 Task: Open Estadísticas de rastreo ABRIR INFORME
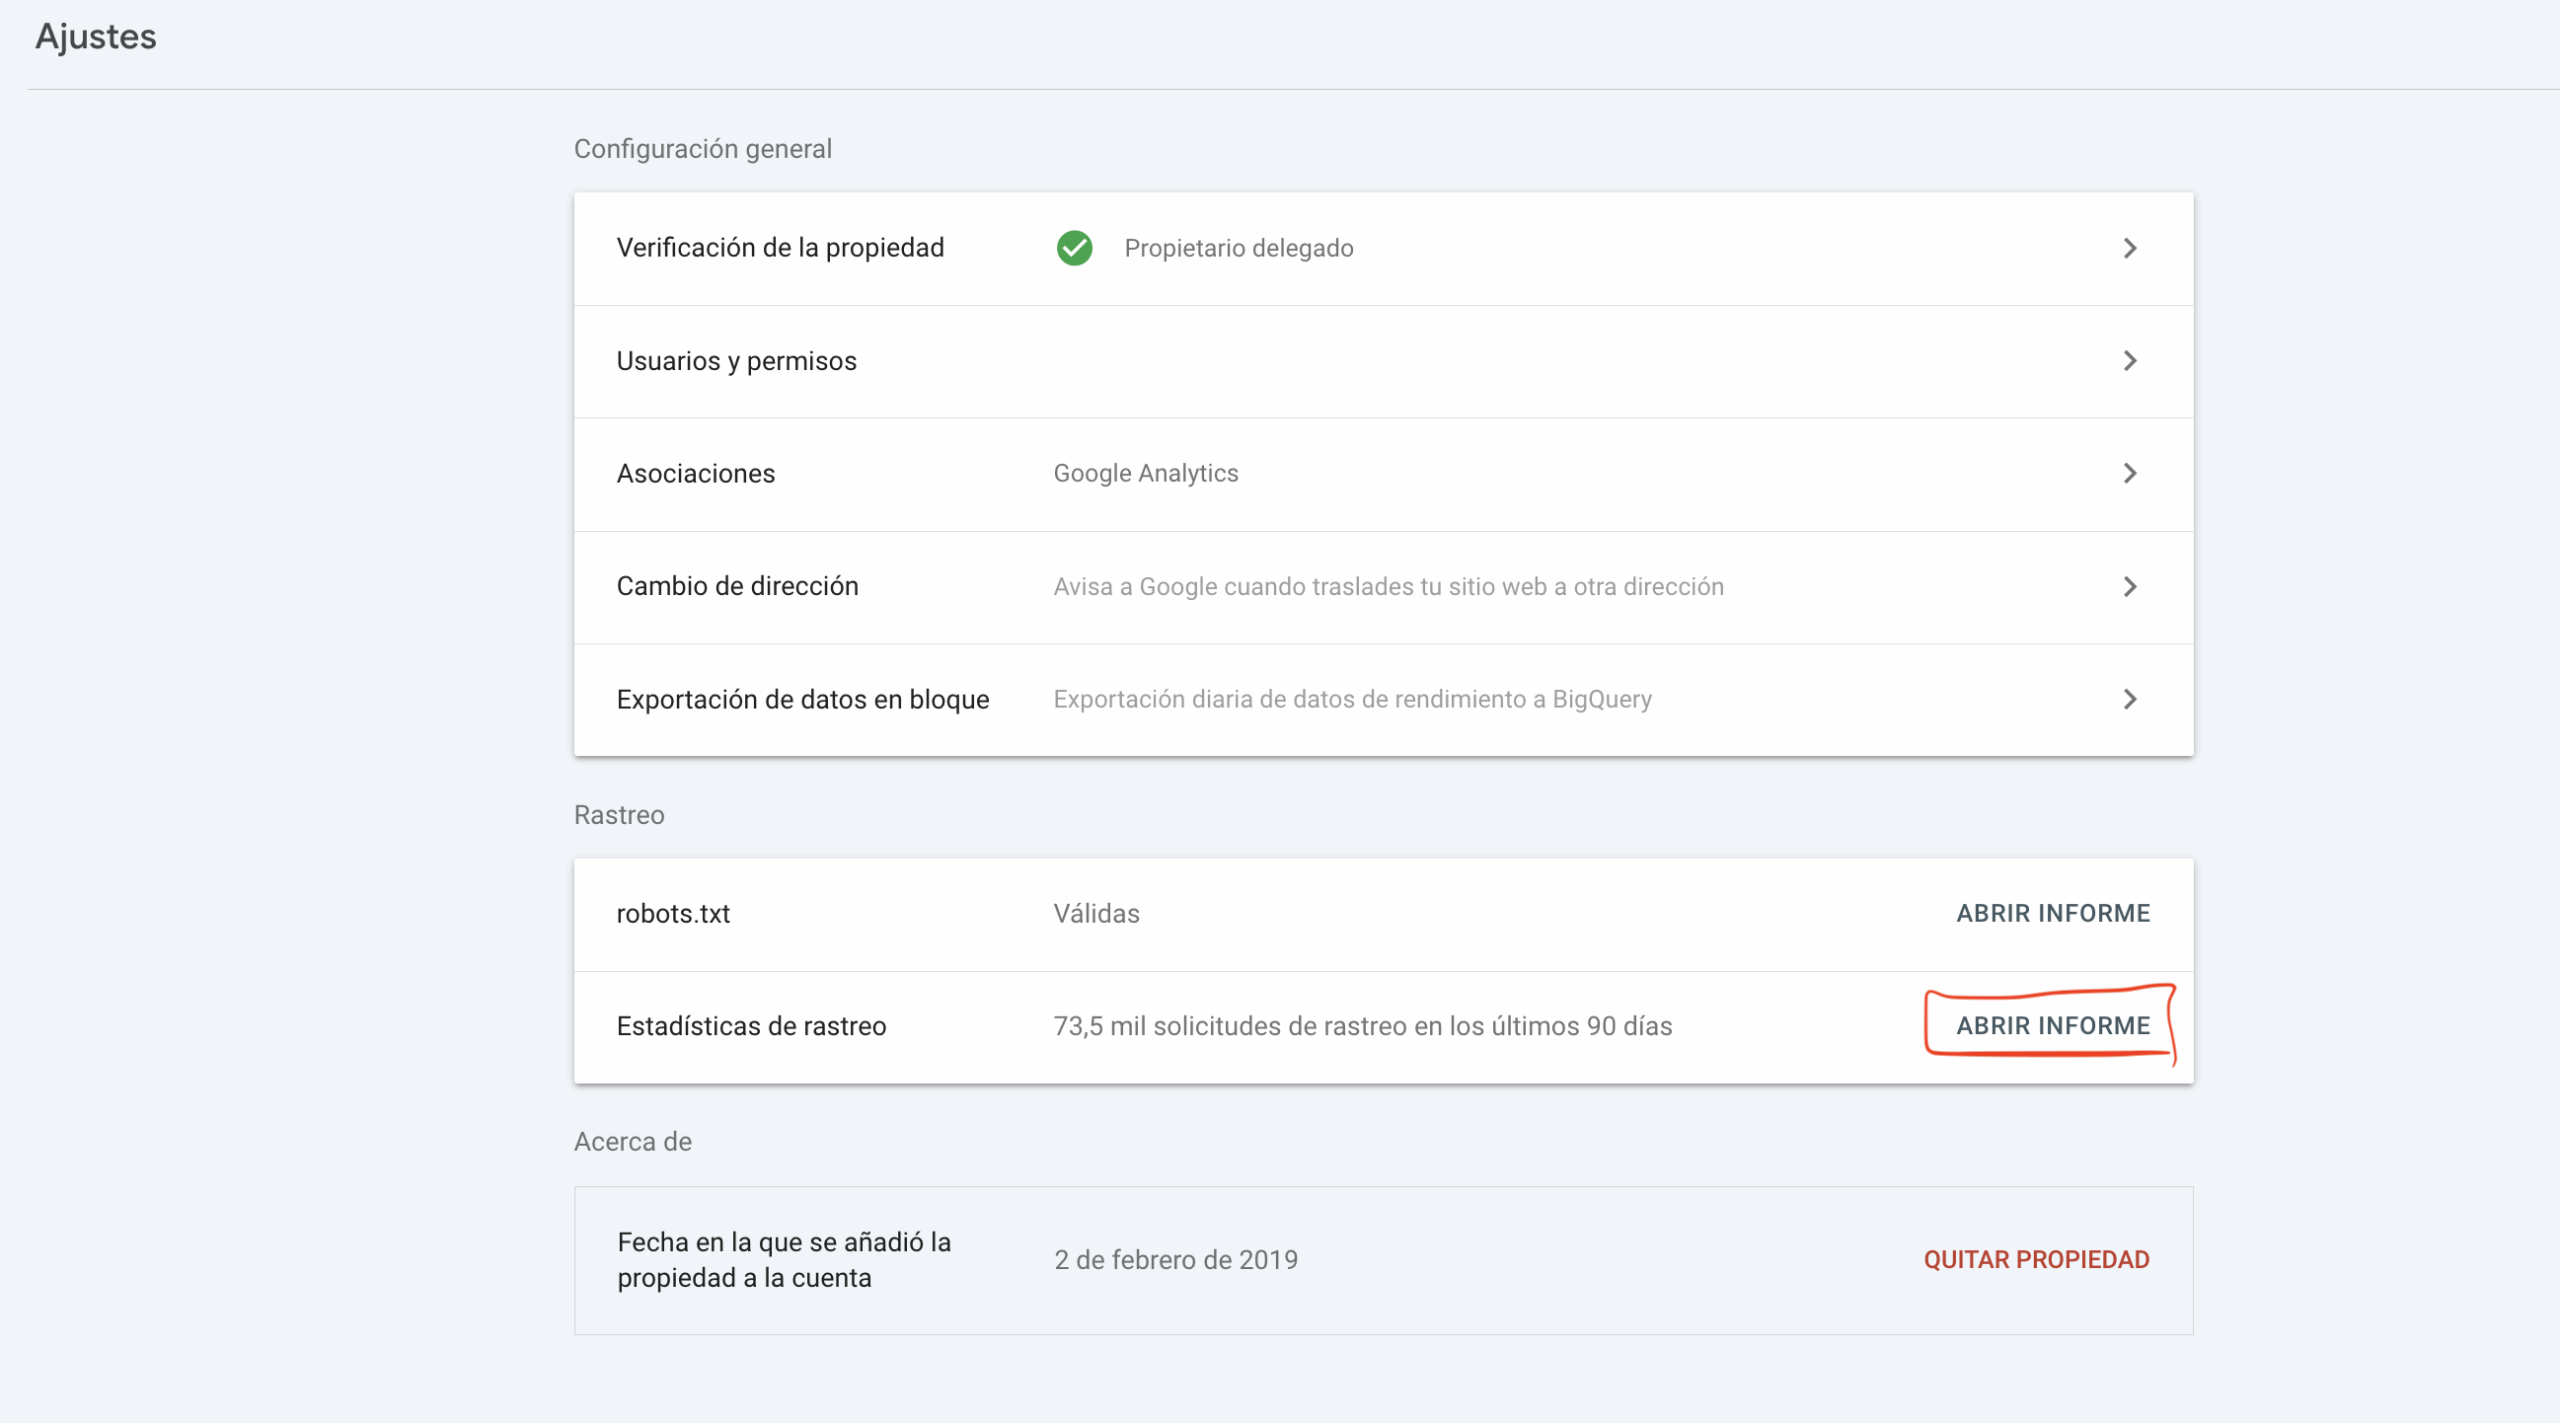2052,1026
